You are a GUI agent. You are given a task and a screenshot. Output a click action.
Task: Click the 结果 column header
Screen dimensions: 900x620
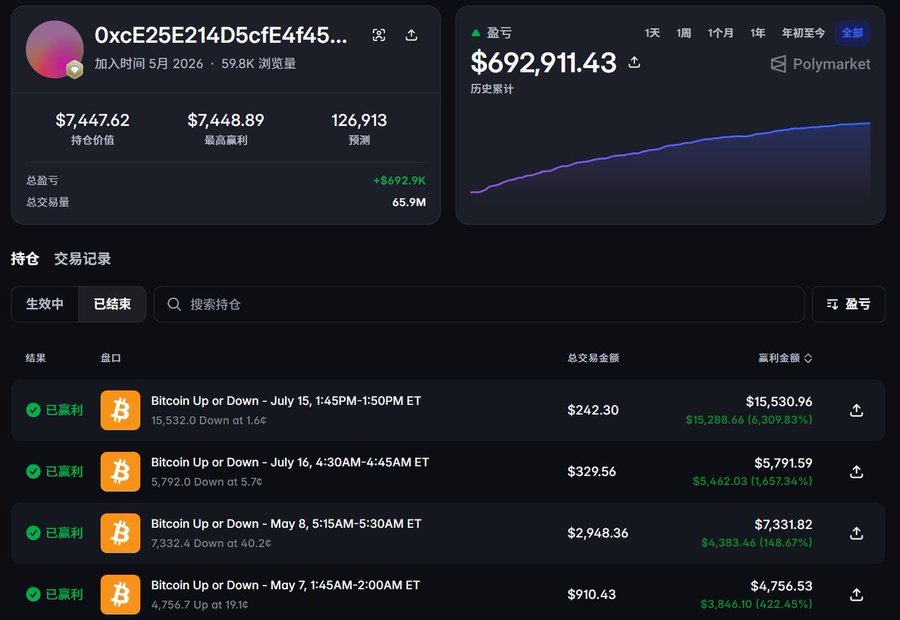(36, 358)
